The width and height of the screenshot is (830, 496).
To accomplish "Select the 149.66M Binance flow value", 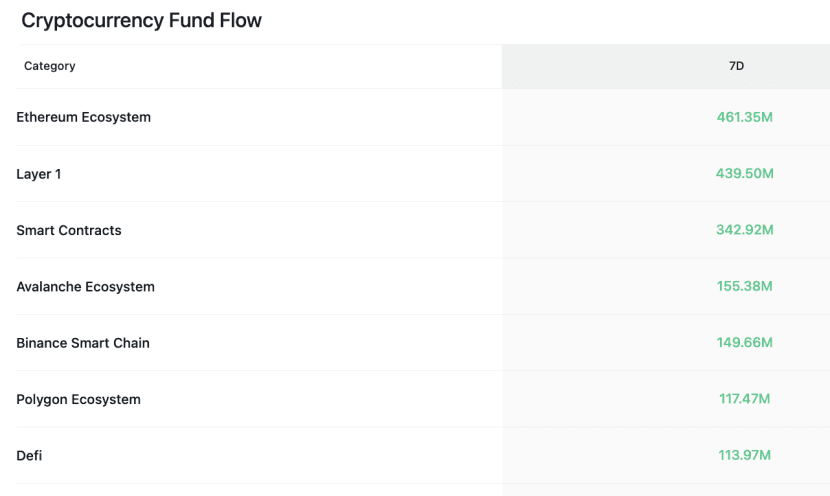I will coord(744,343).
